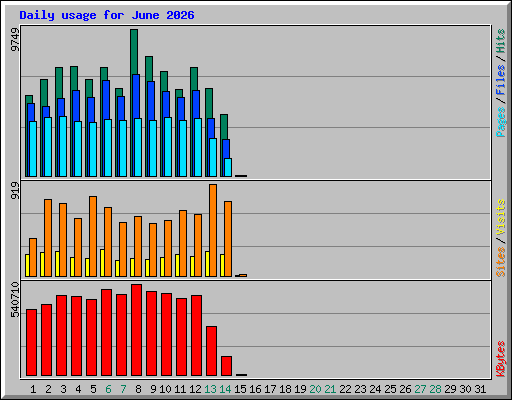Image resolution: width=512 pixels, height=400 pixels.
Task: Click day 4 on the x-axis
Action: pos(78,389)
